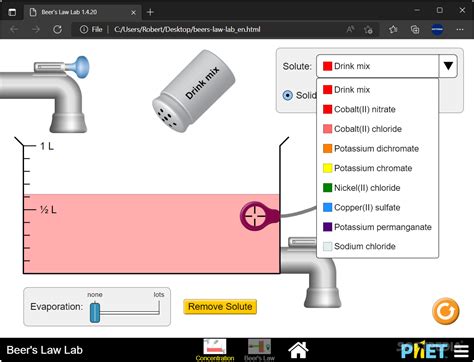
Task: Choose Cobalt(II) chloride solute
Action: click(x=377, y=129)
